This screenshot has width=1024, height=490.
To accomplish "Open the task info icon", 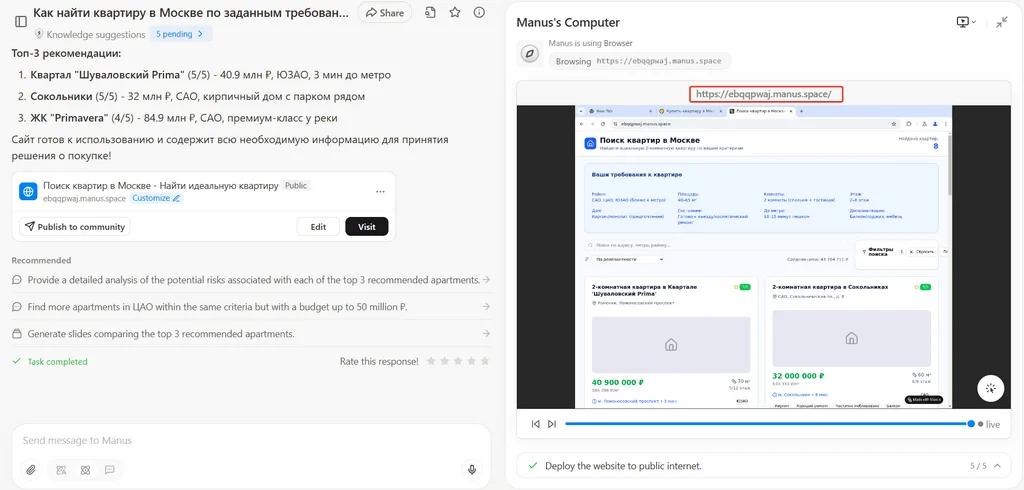I will coord(479,13).
